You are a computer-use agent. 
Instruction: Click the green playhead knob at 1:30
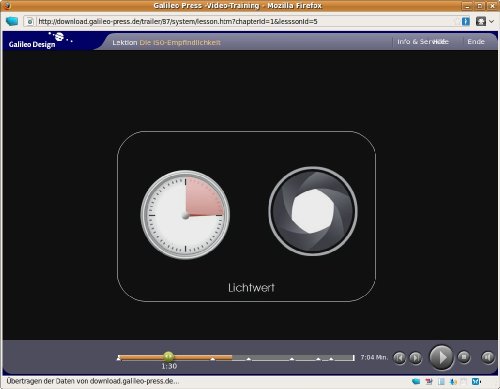click(x=169, y=356)
